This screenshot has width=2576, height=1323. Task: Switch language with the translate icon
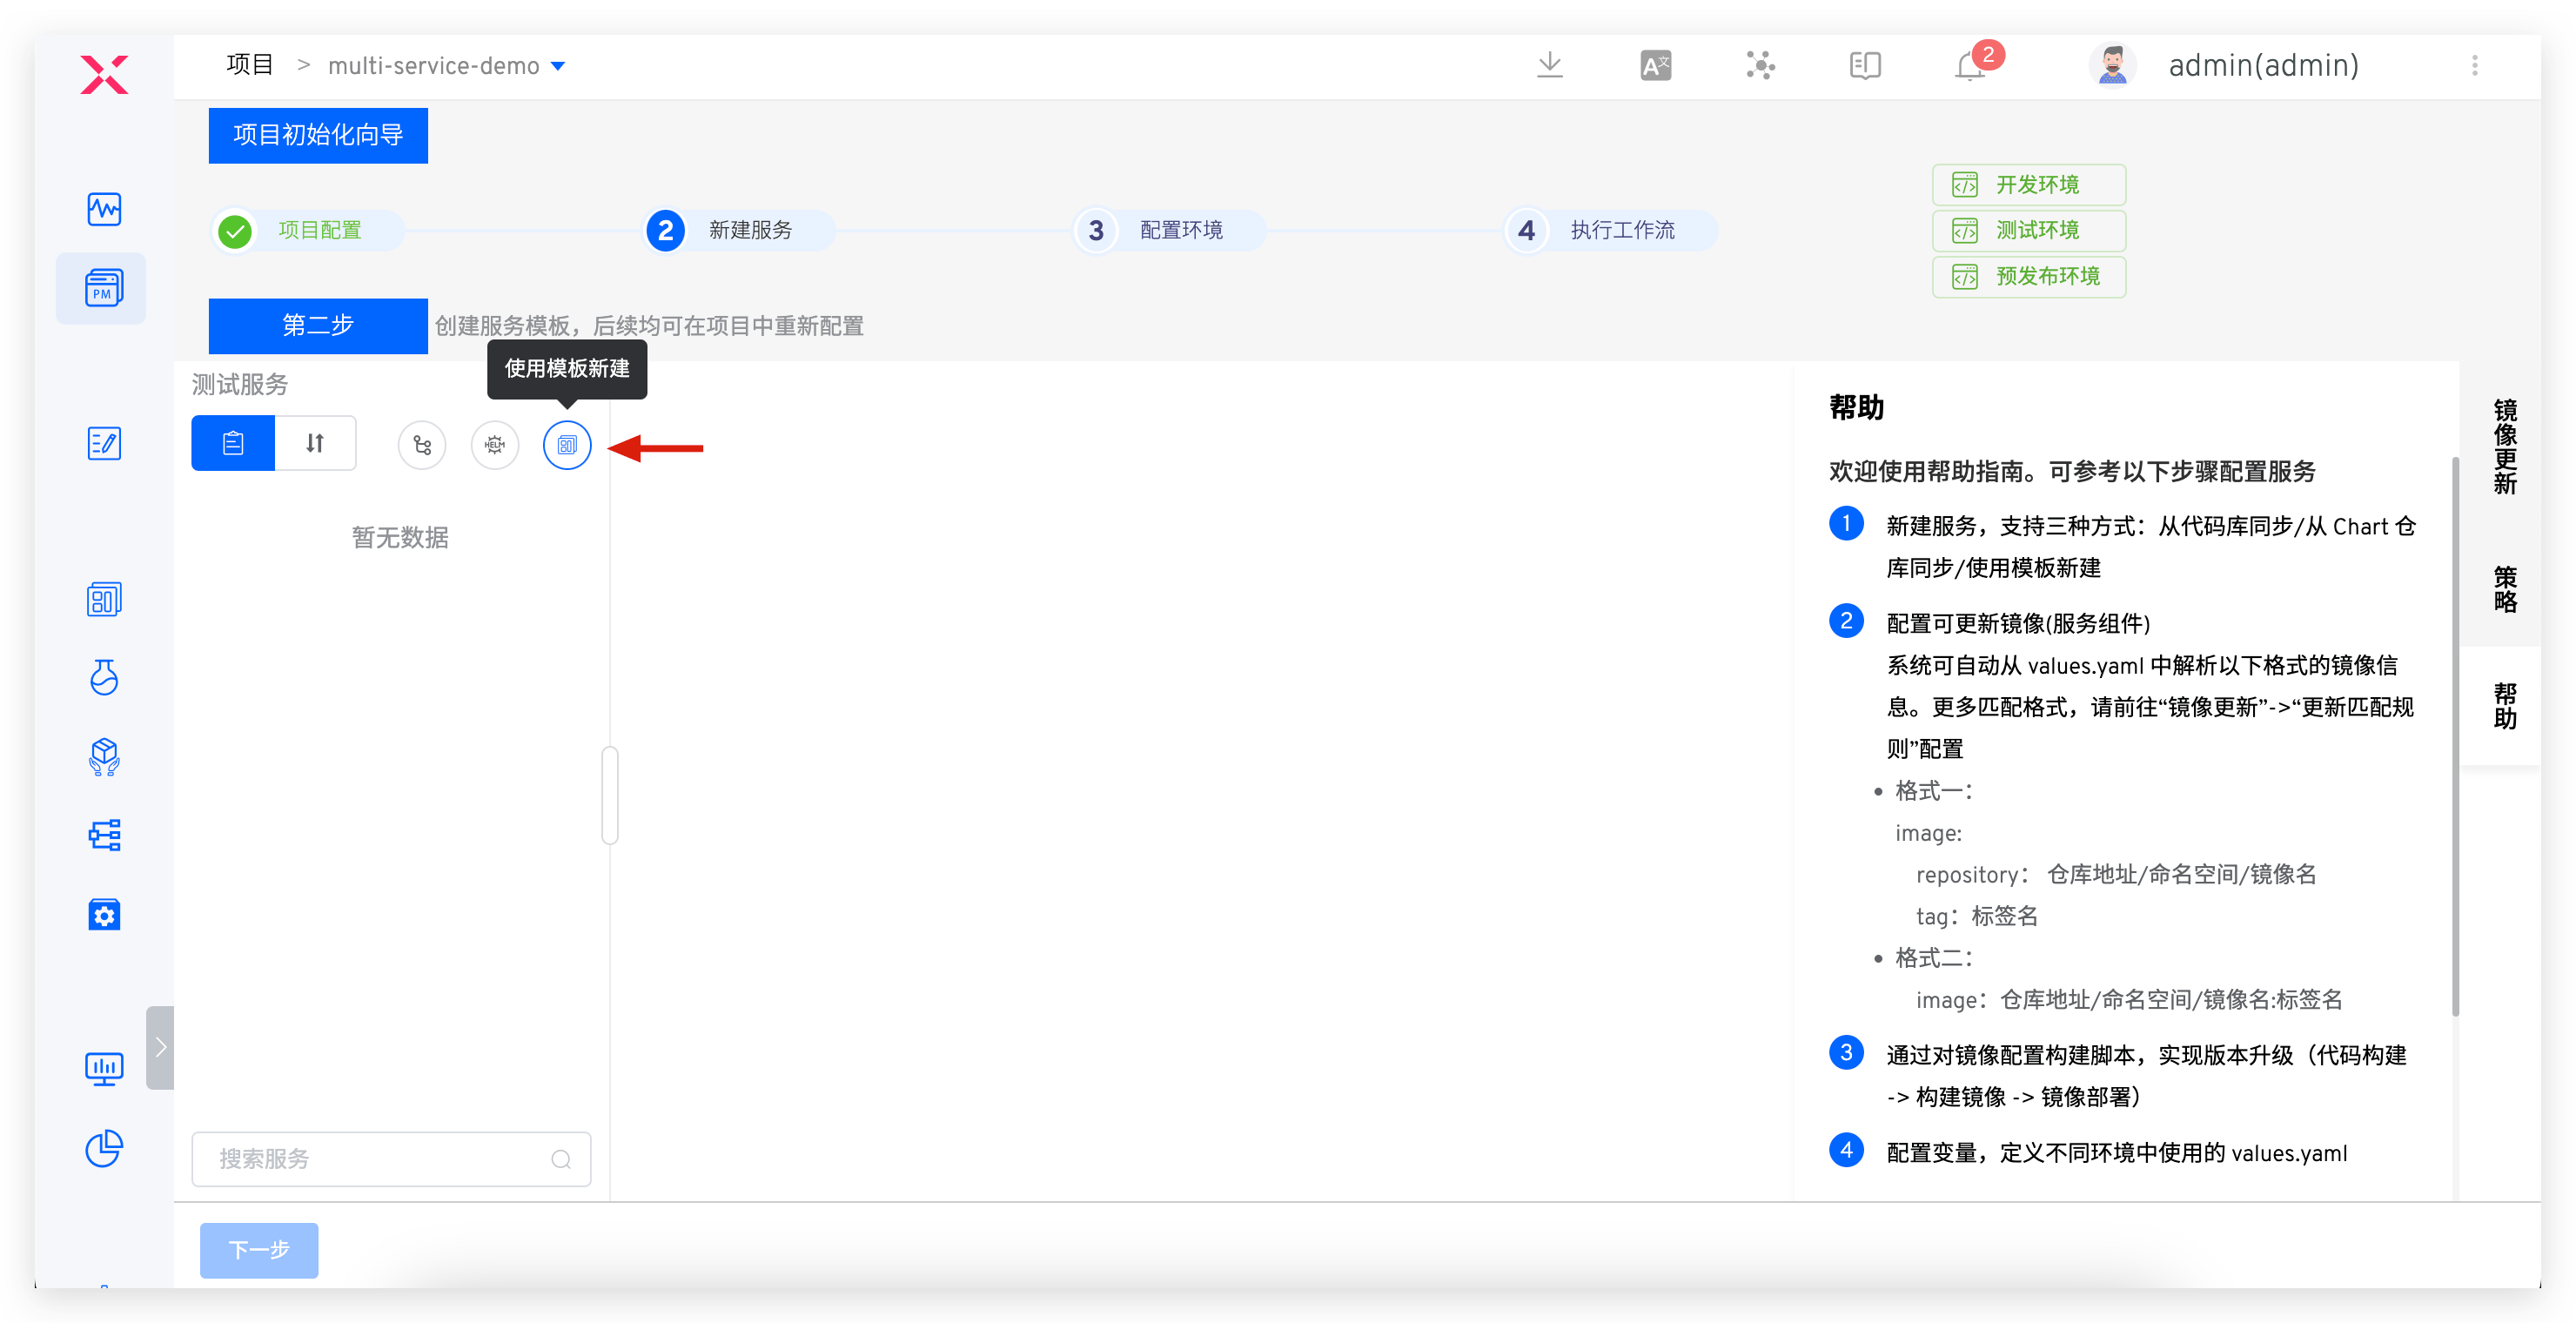1655,66
